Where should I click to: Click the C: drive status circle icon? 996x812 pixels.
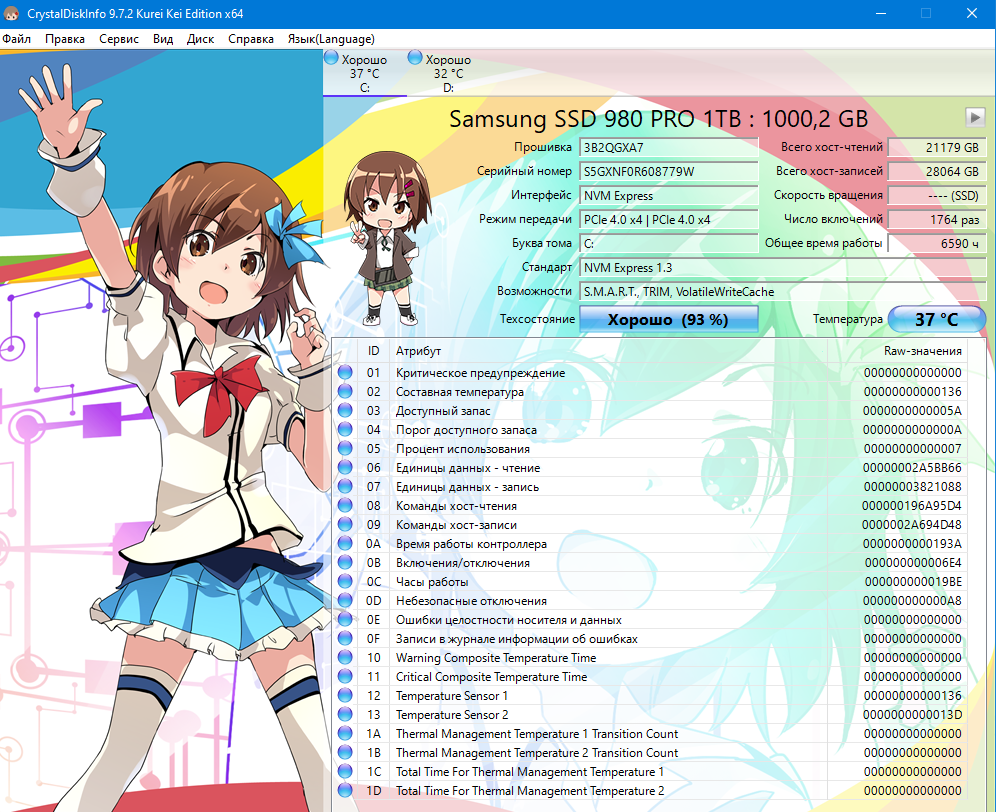(331, 58)
